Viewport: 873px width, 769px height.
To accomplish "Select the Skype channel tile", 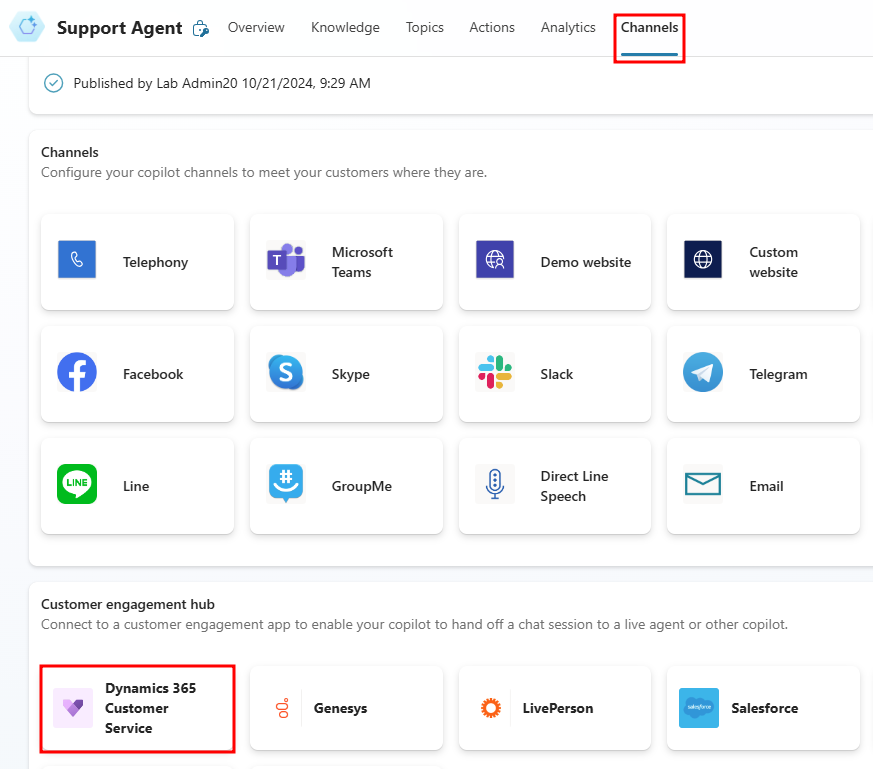I will pyautogui.click(x=346, y=373).
